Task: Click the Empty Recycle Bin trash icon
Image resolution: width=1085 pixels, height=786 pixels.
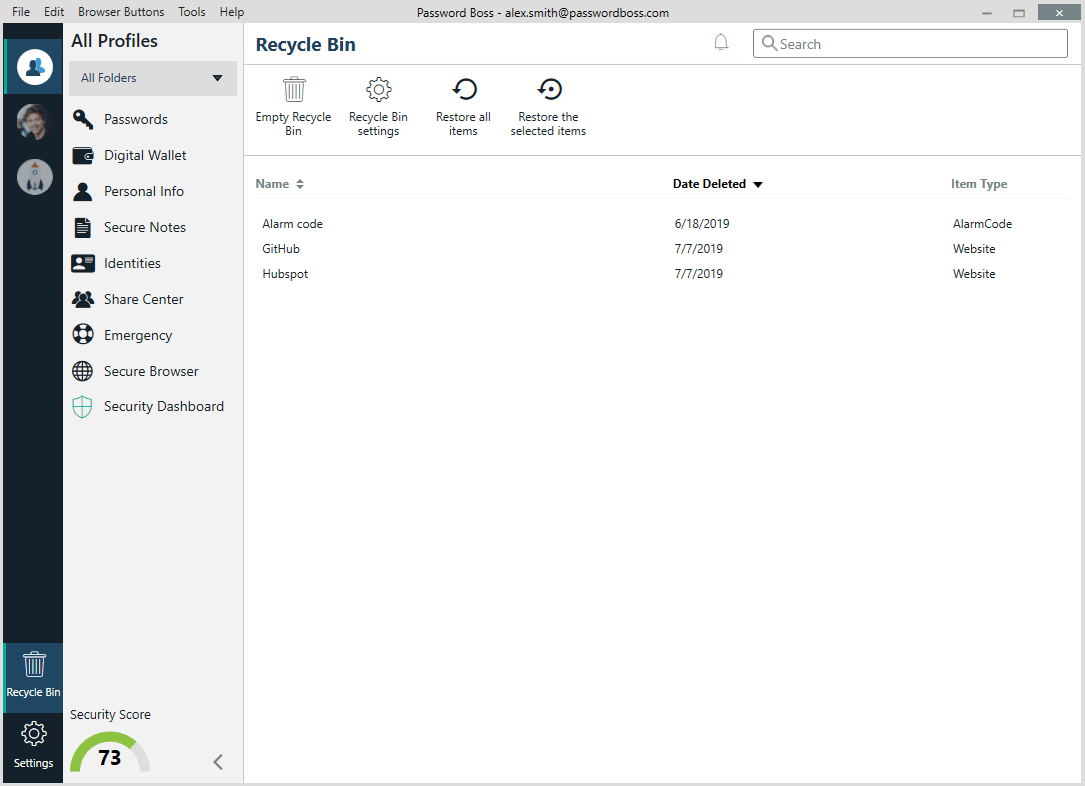Action: point(293,89)
